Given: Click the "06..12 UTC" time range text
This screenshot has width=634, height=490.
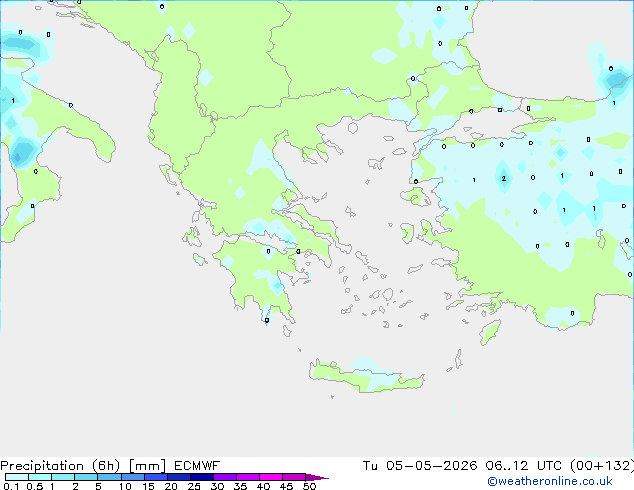Looking at the screenshot, I should click(524, 466).
